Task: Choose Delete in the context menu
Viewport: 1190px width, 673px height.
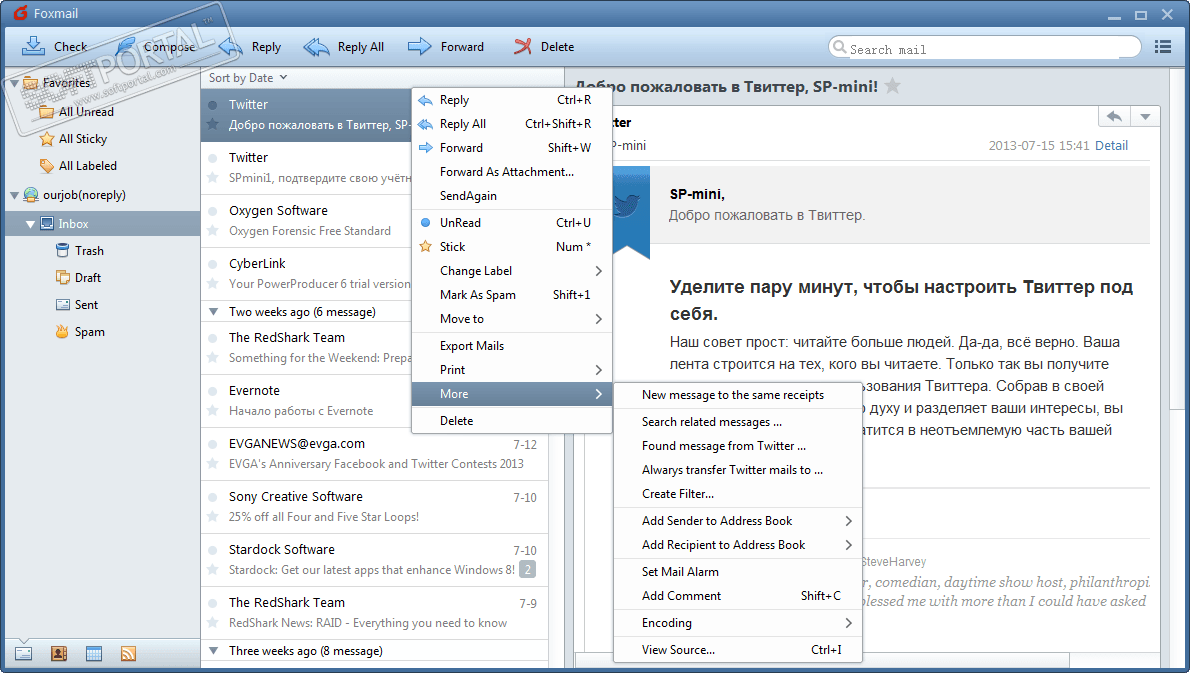Action: tap(512, 421)
